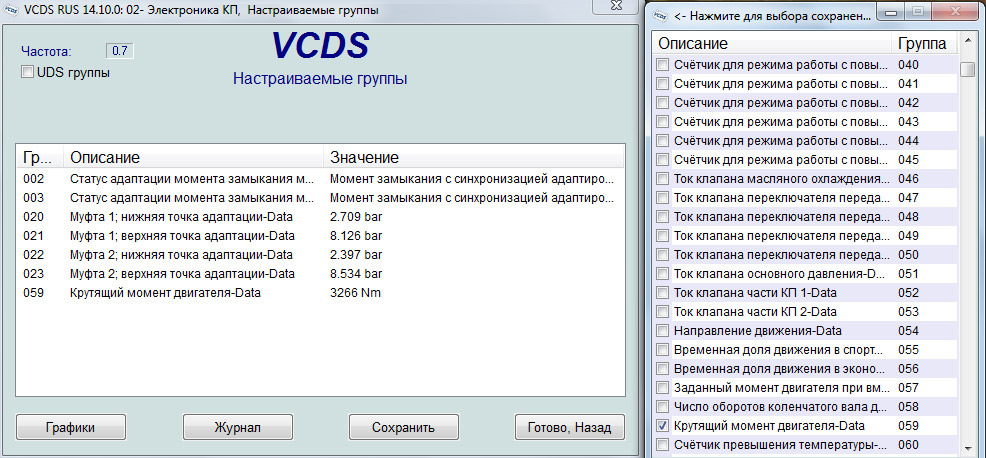Click the Частота value field 0.7

119,50
